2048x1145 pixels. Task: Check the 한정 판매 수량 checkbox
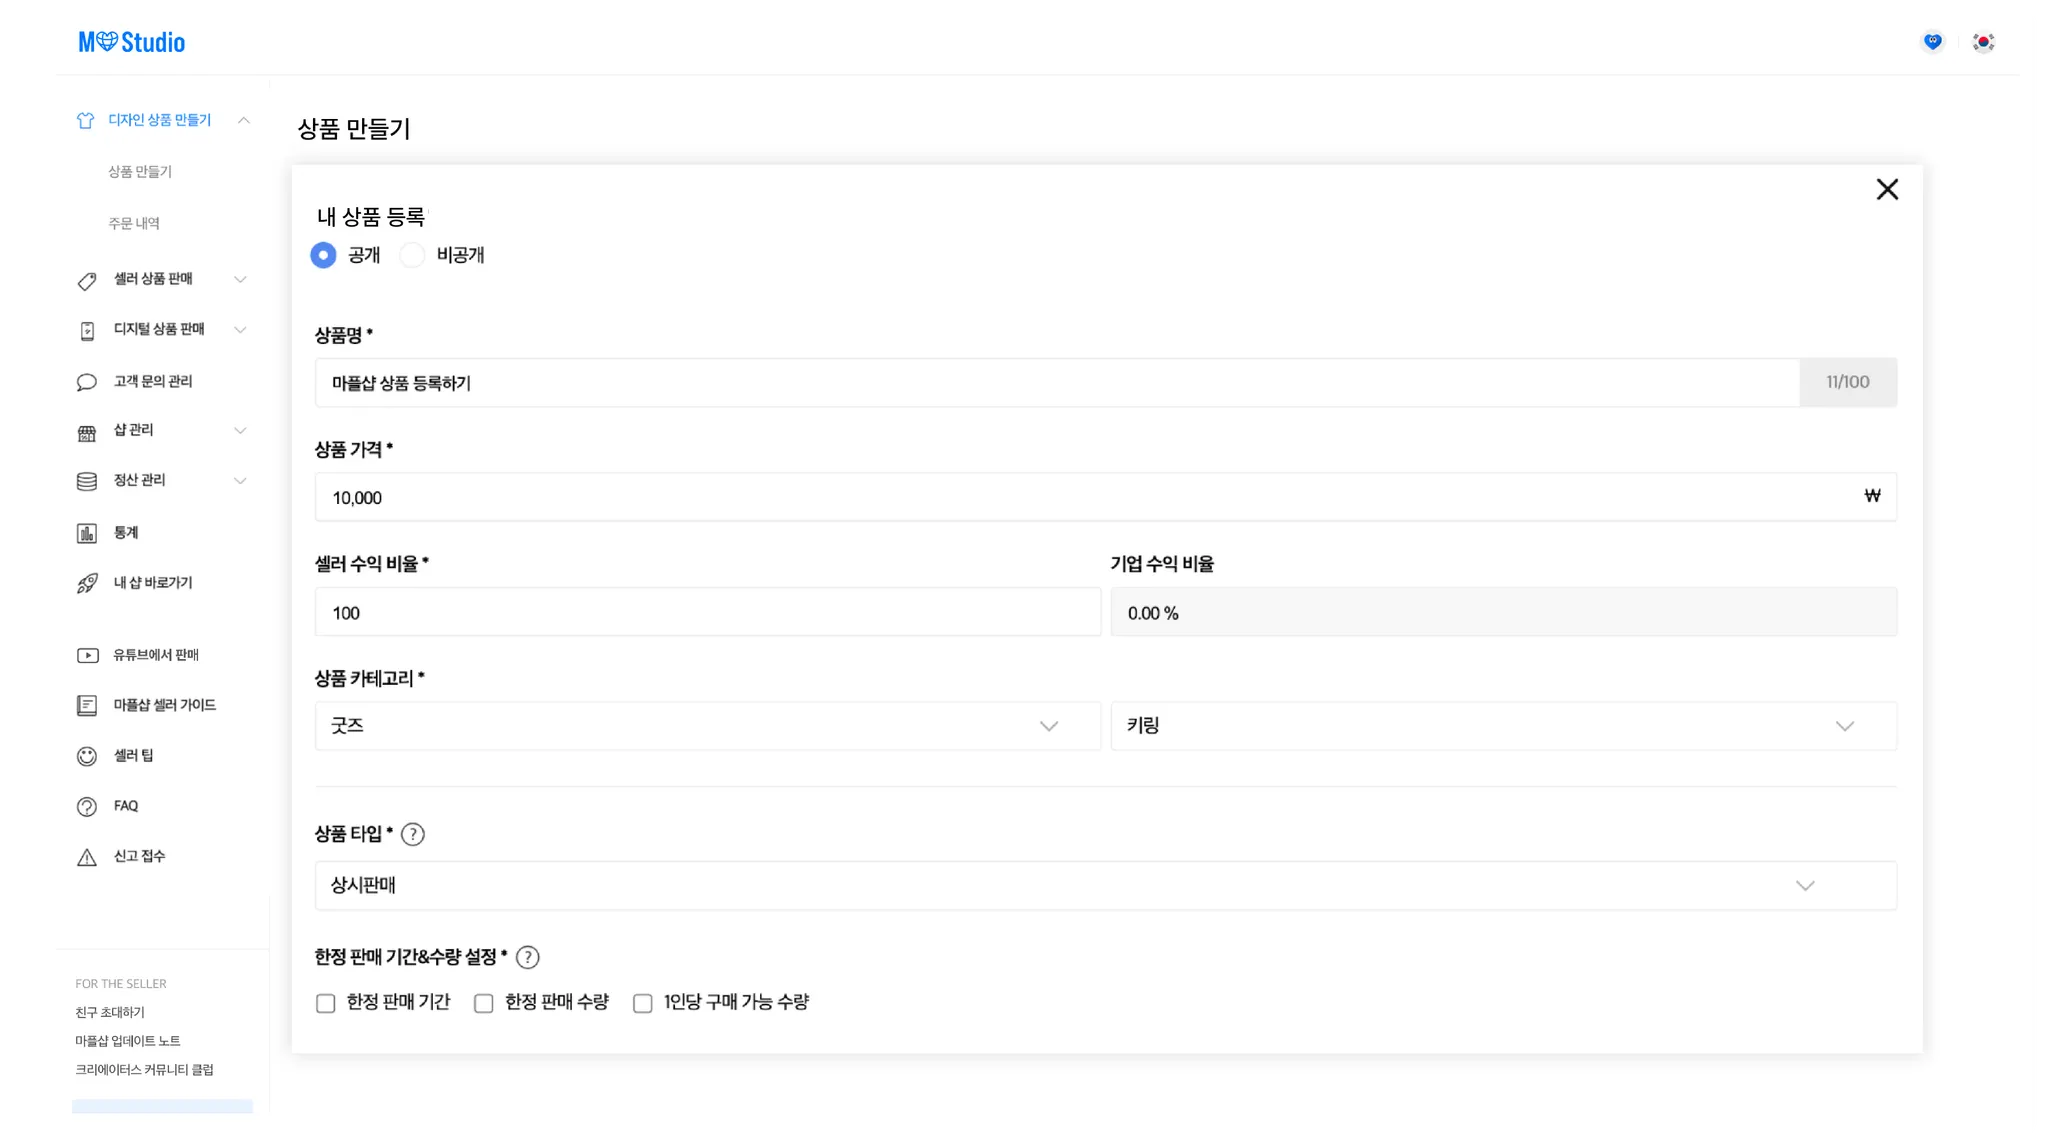pyautogui.click(x=484, y=1003)
